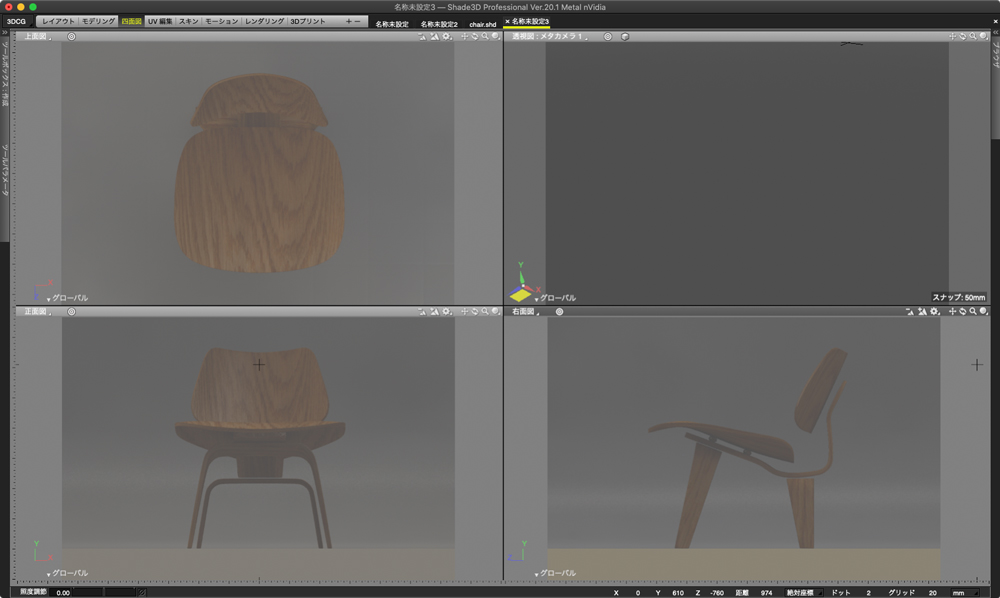Open gear settings in top view header

(447, 36)
